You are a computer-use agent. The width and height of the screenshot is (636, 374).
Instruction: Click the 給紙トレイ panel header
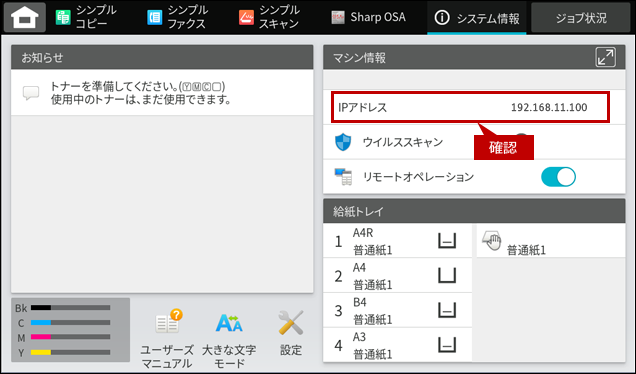[474, 211]
